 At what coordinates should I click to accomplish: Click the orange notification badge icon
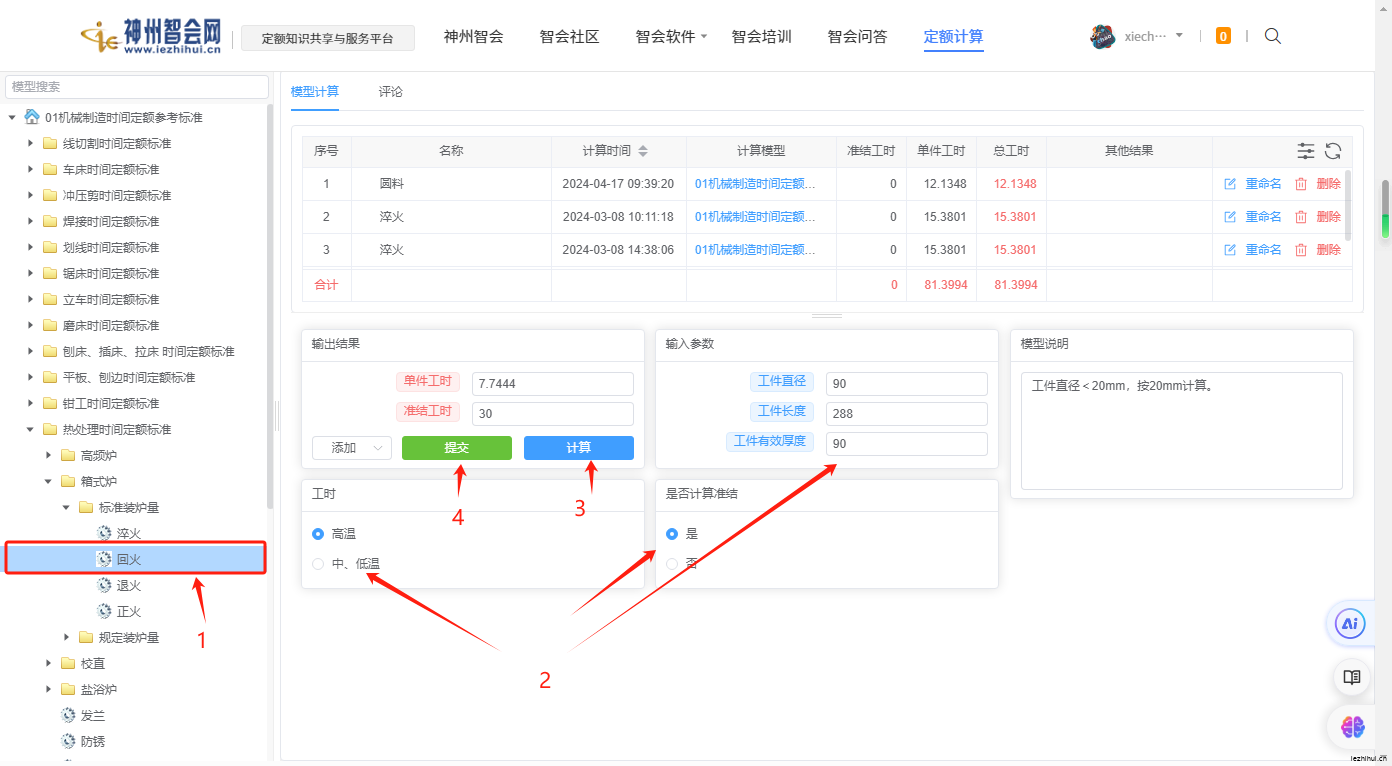coord(1223,36)
